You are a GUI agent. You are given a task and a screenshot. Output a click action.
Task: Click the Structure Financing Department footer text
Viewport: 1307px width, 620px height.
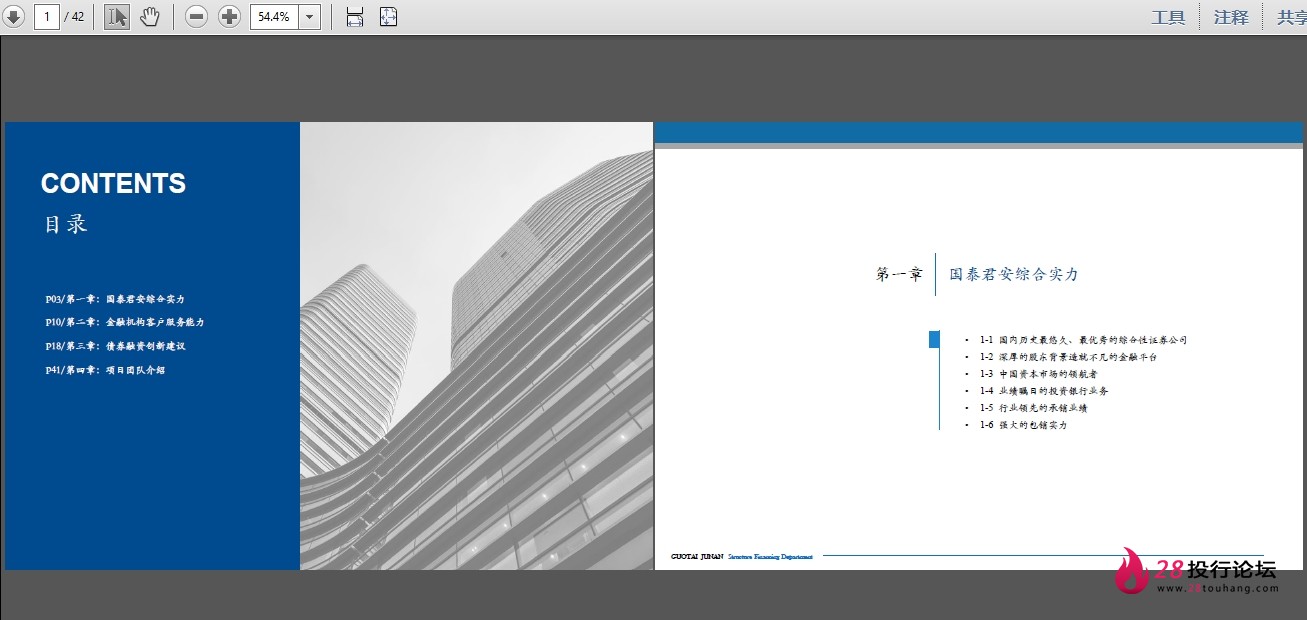[770, 556]
